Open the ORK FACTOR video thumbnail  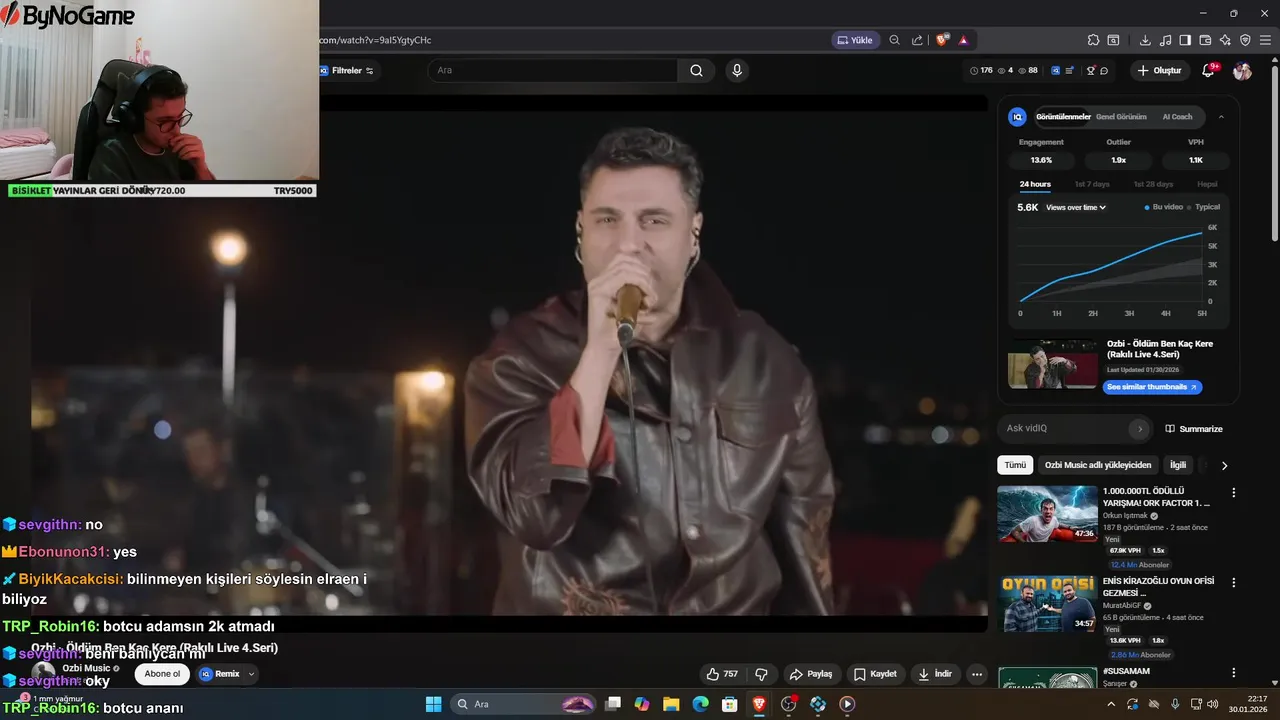pyautogui.click(x=1047, y=514)
